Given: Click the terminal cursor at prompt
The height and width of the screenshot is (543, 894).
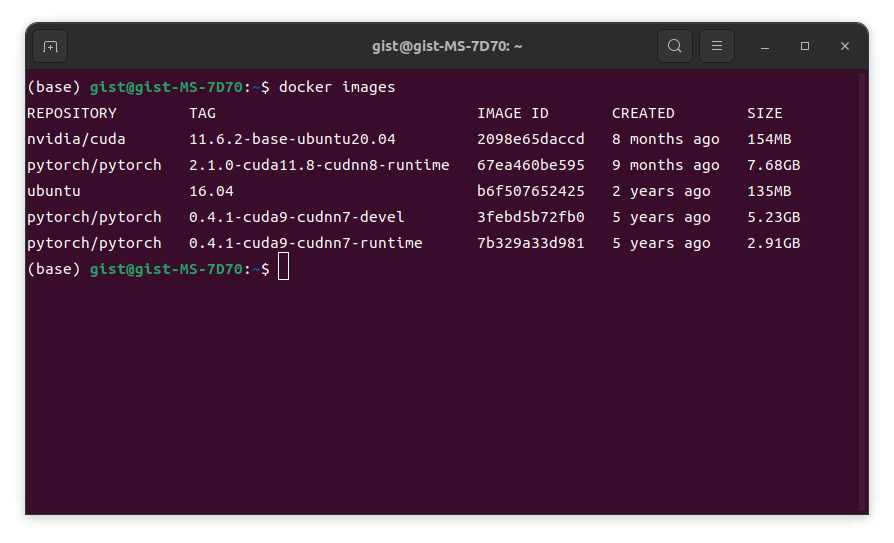Looking at the screenshot, I should pyautogui.click(x=283, y=267).
